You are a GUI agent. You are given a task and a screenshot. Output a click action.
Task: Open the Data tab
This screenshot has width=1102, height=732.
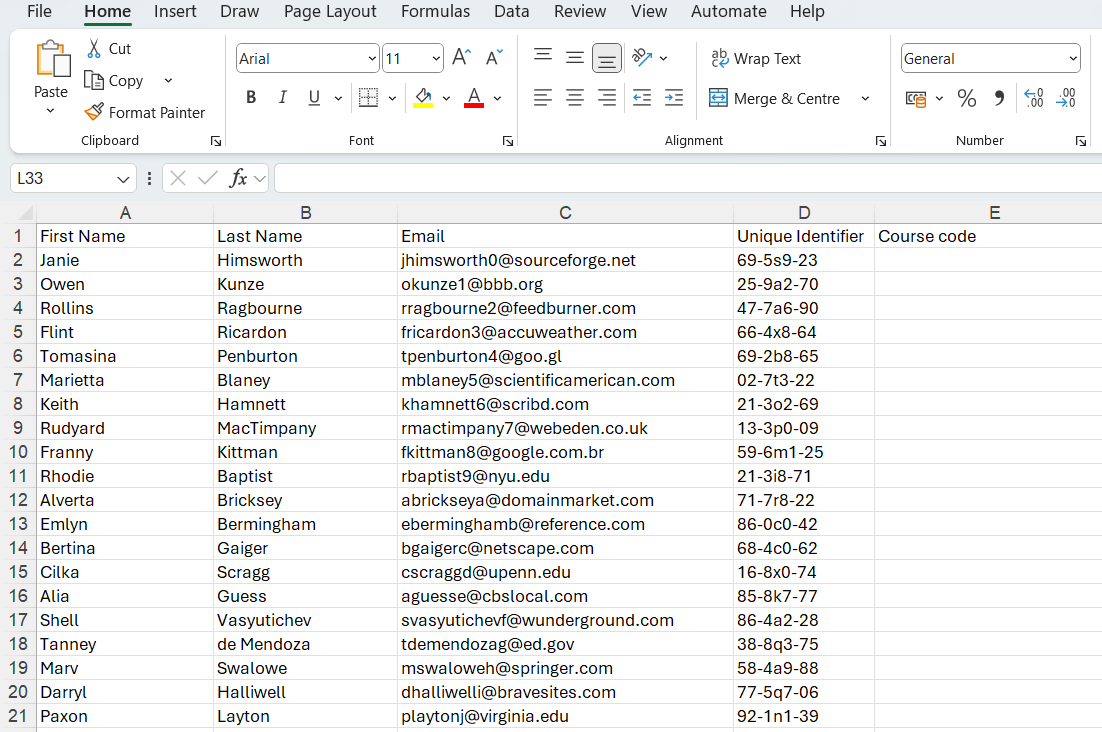coord(511,11)
